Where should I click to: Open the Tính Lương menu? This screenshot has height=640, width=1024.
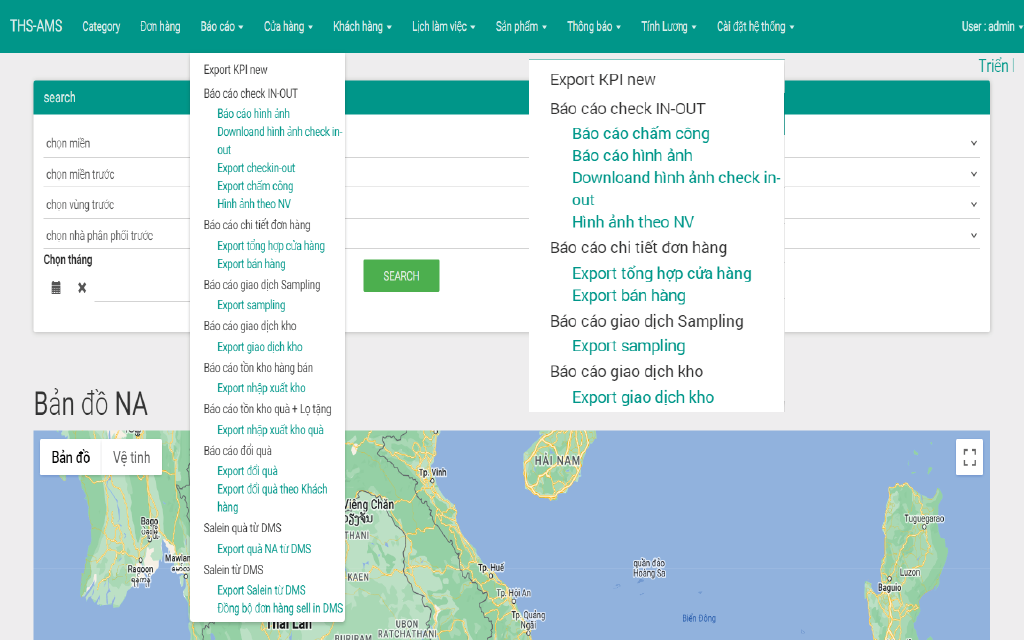(x=669, y=27)
